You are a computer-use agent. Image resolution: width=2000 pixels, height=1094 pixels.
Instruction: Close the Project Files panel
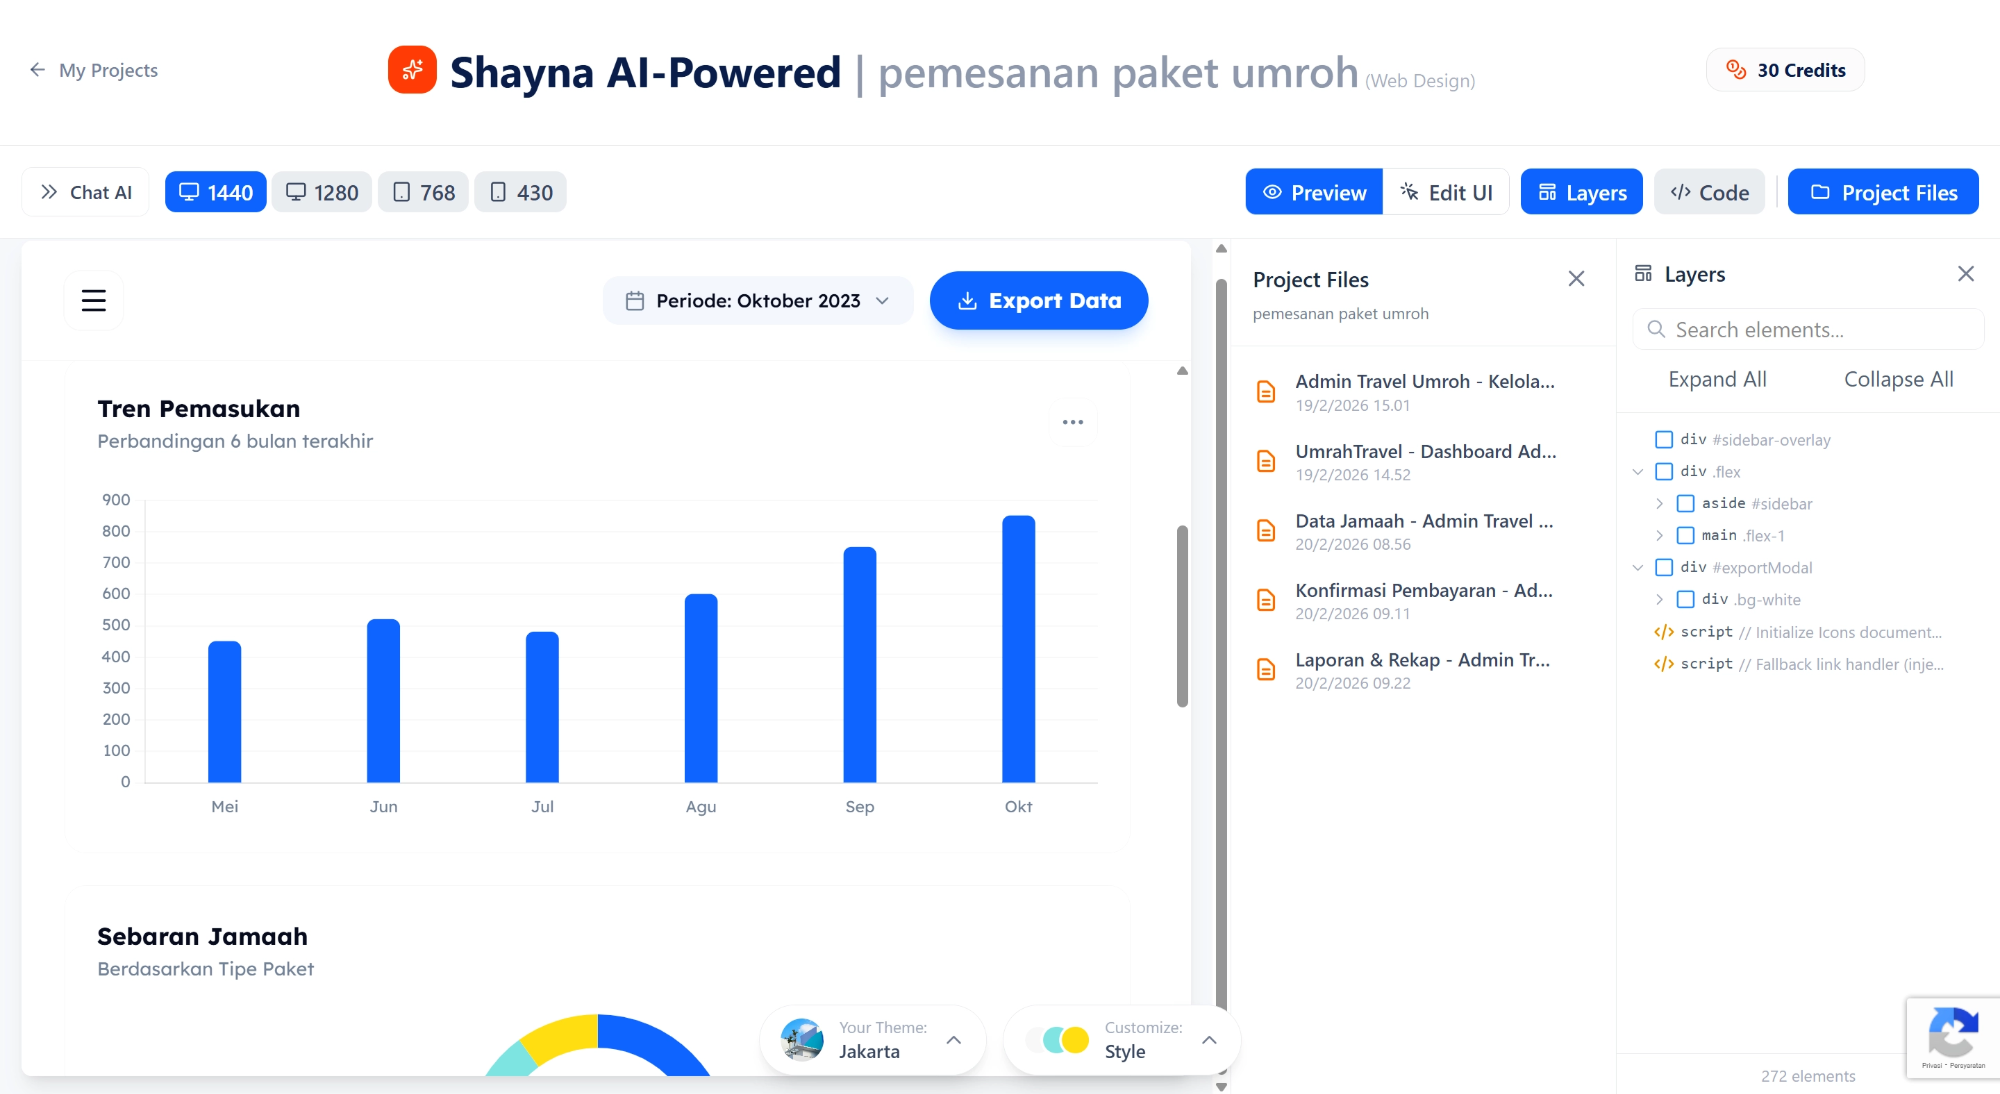pos(1576,279)
